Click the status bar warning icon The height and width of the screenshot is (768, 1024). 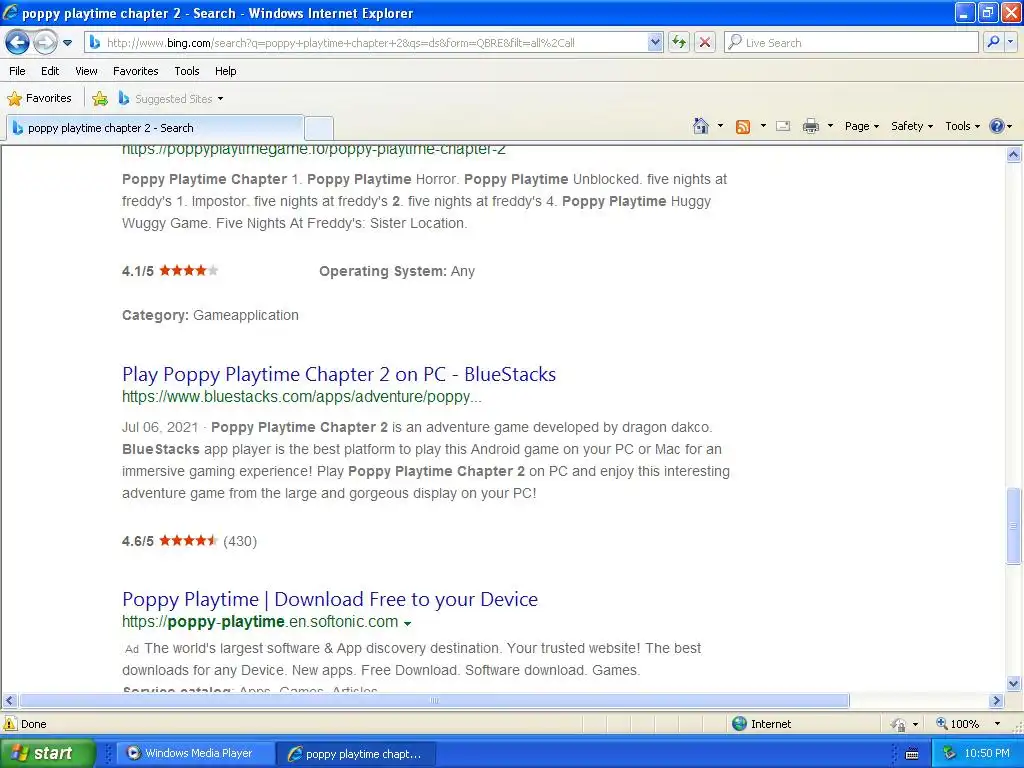[x=10, y=724]
